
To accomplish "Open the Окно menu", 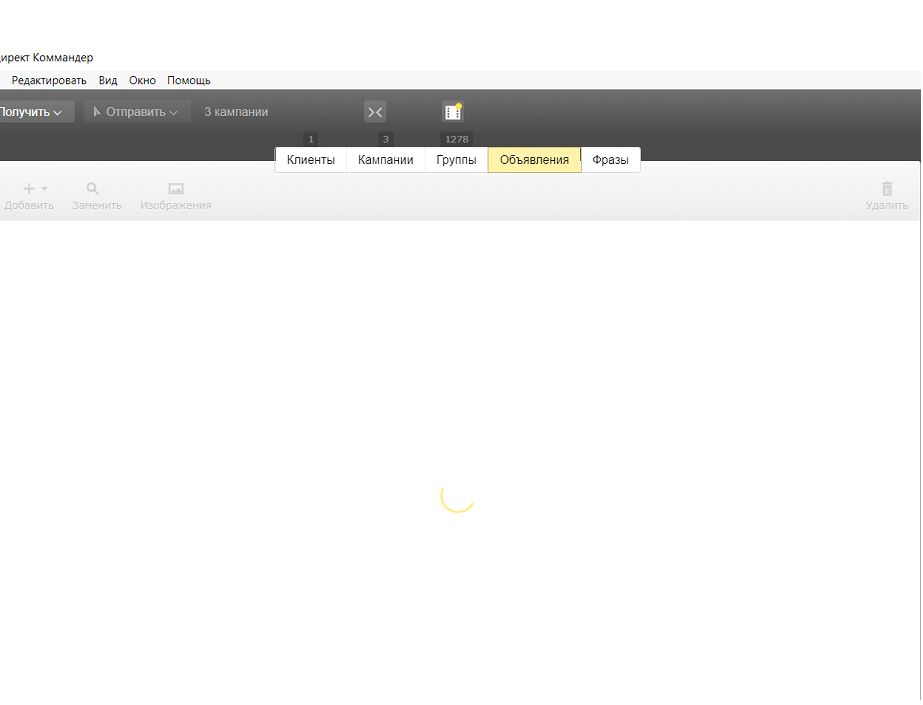I will tap(142, 80).
